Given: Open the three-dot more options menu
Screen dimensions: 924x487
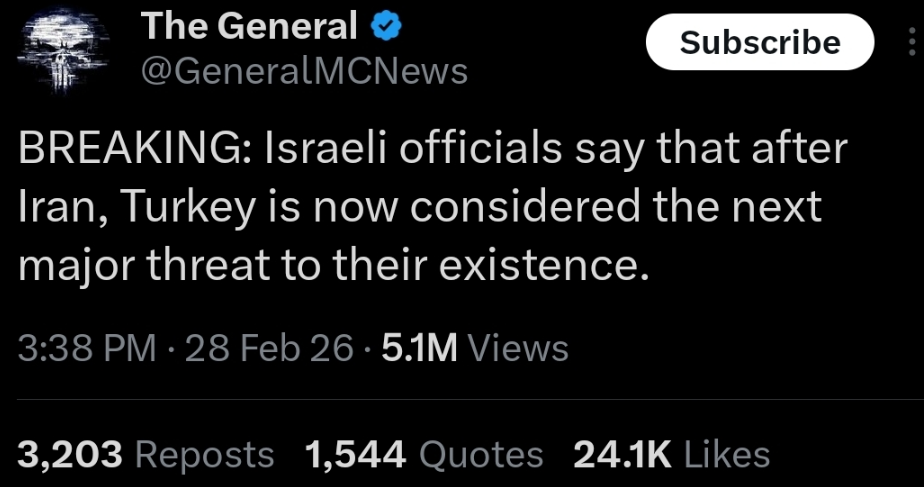Looking at the screenshot, I should (x=912, y=42).
